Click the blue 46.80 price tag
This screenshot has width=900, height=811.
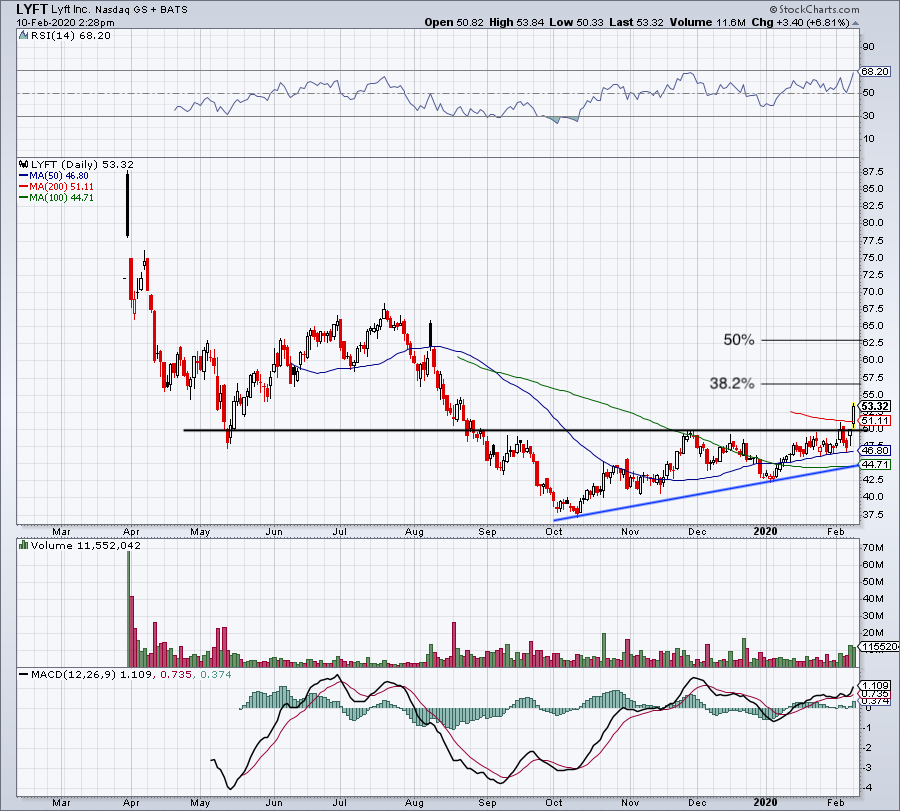pos(876,451)
